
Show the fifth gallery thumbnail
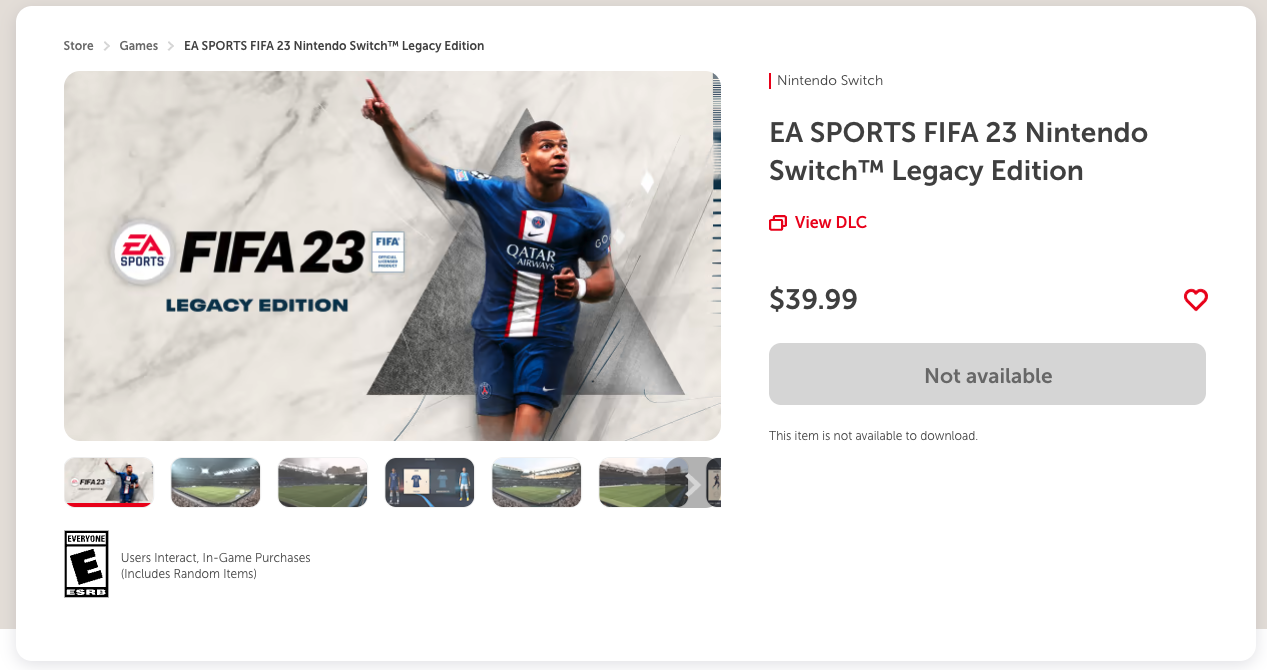[x=537, y=482]
